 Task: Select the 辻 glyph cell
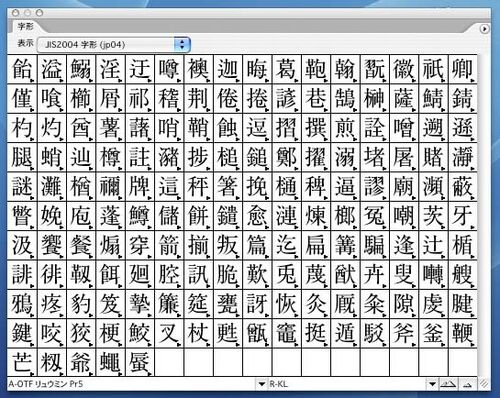tap(433, 245)
